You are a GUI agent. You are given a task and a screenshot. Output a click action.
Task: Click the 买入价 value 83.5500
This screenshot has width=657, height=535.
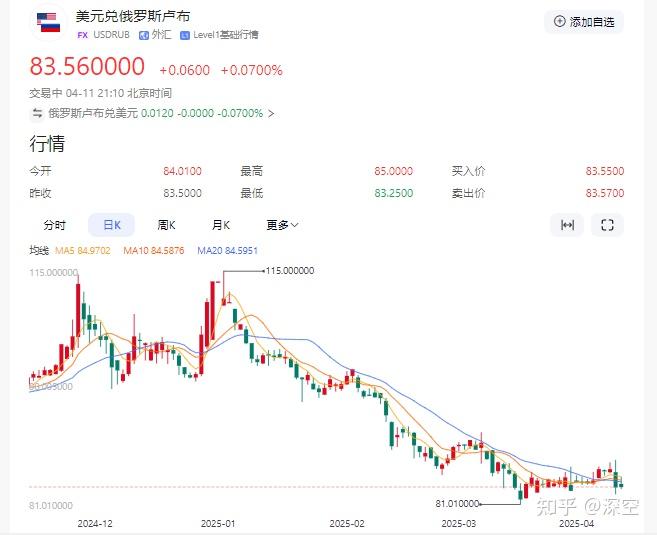click(605, 171)
